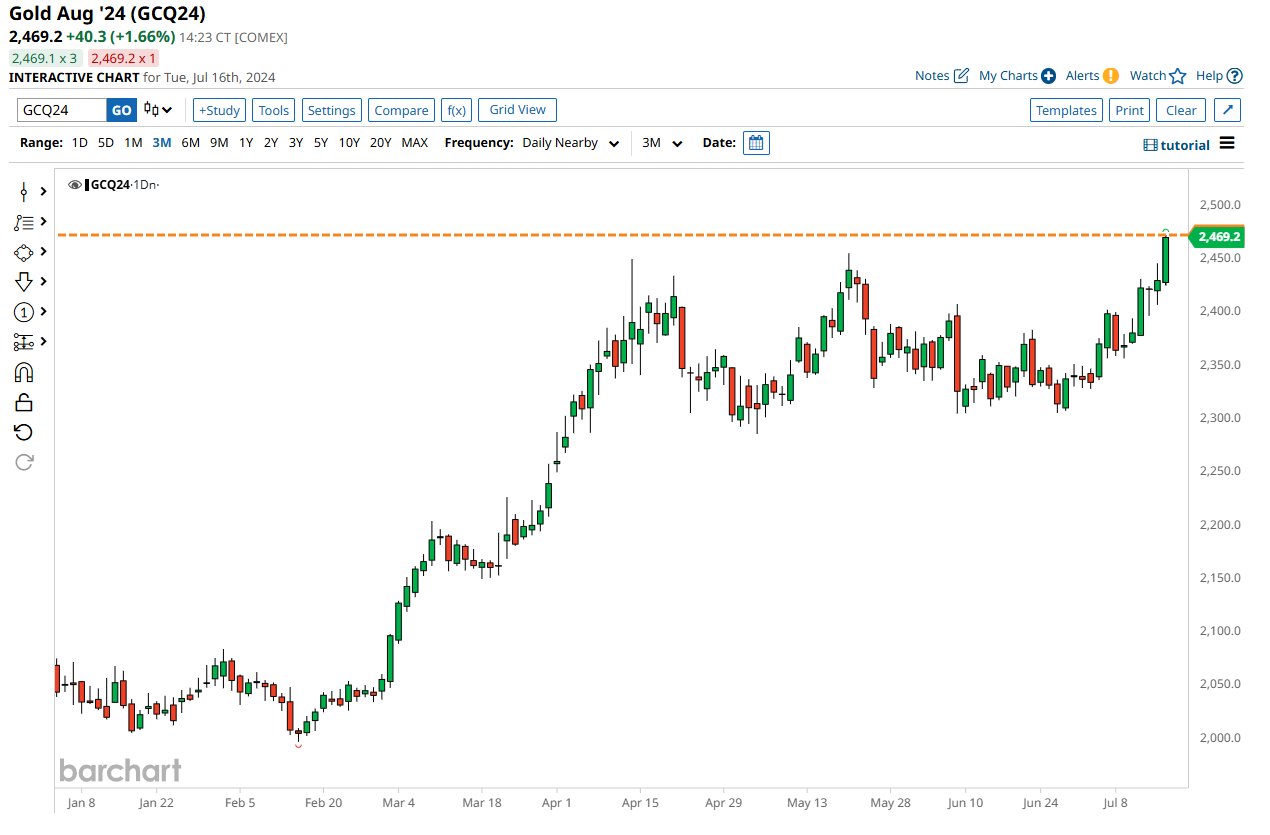Viewport: 1270px width, 835px height.
Task: Open the Frequency Daily Nearby dropdown
Action: click(x=571, y=143)
